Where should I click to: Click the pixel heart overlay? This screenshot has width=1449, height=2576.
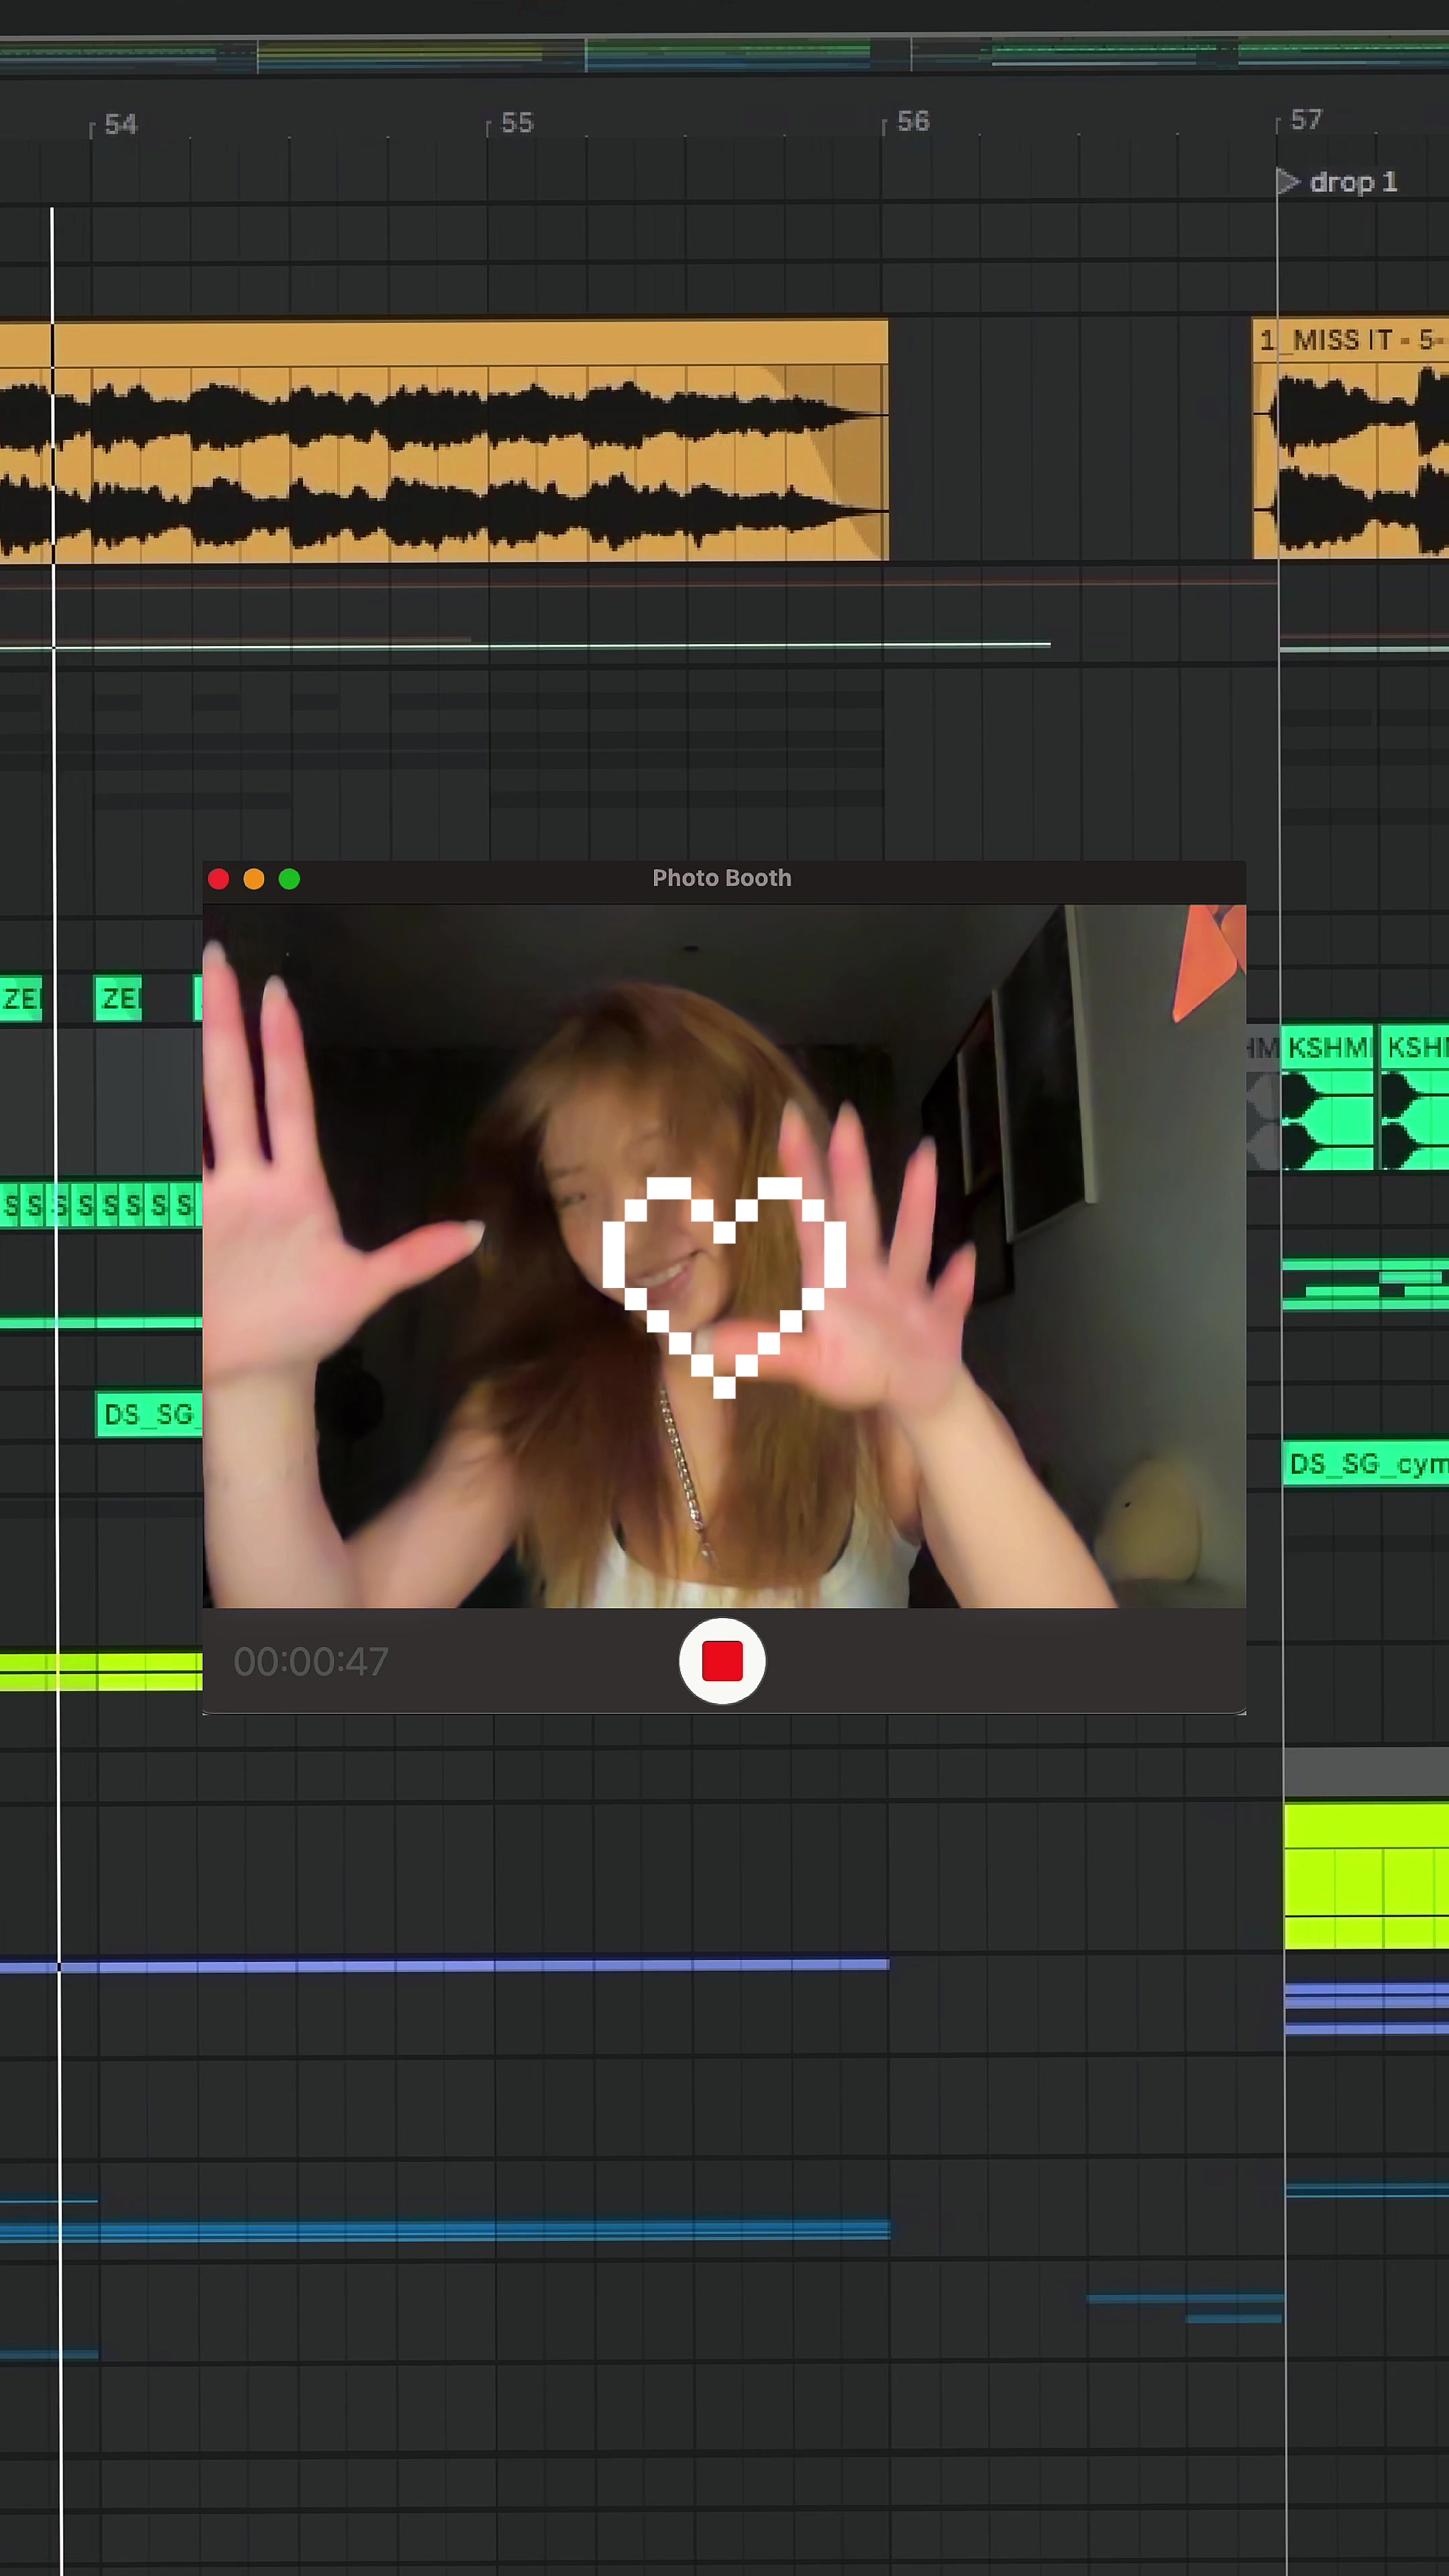pyautogui.click(x=724, y=1286)
